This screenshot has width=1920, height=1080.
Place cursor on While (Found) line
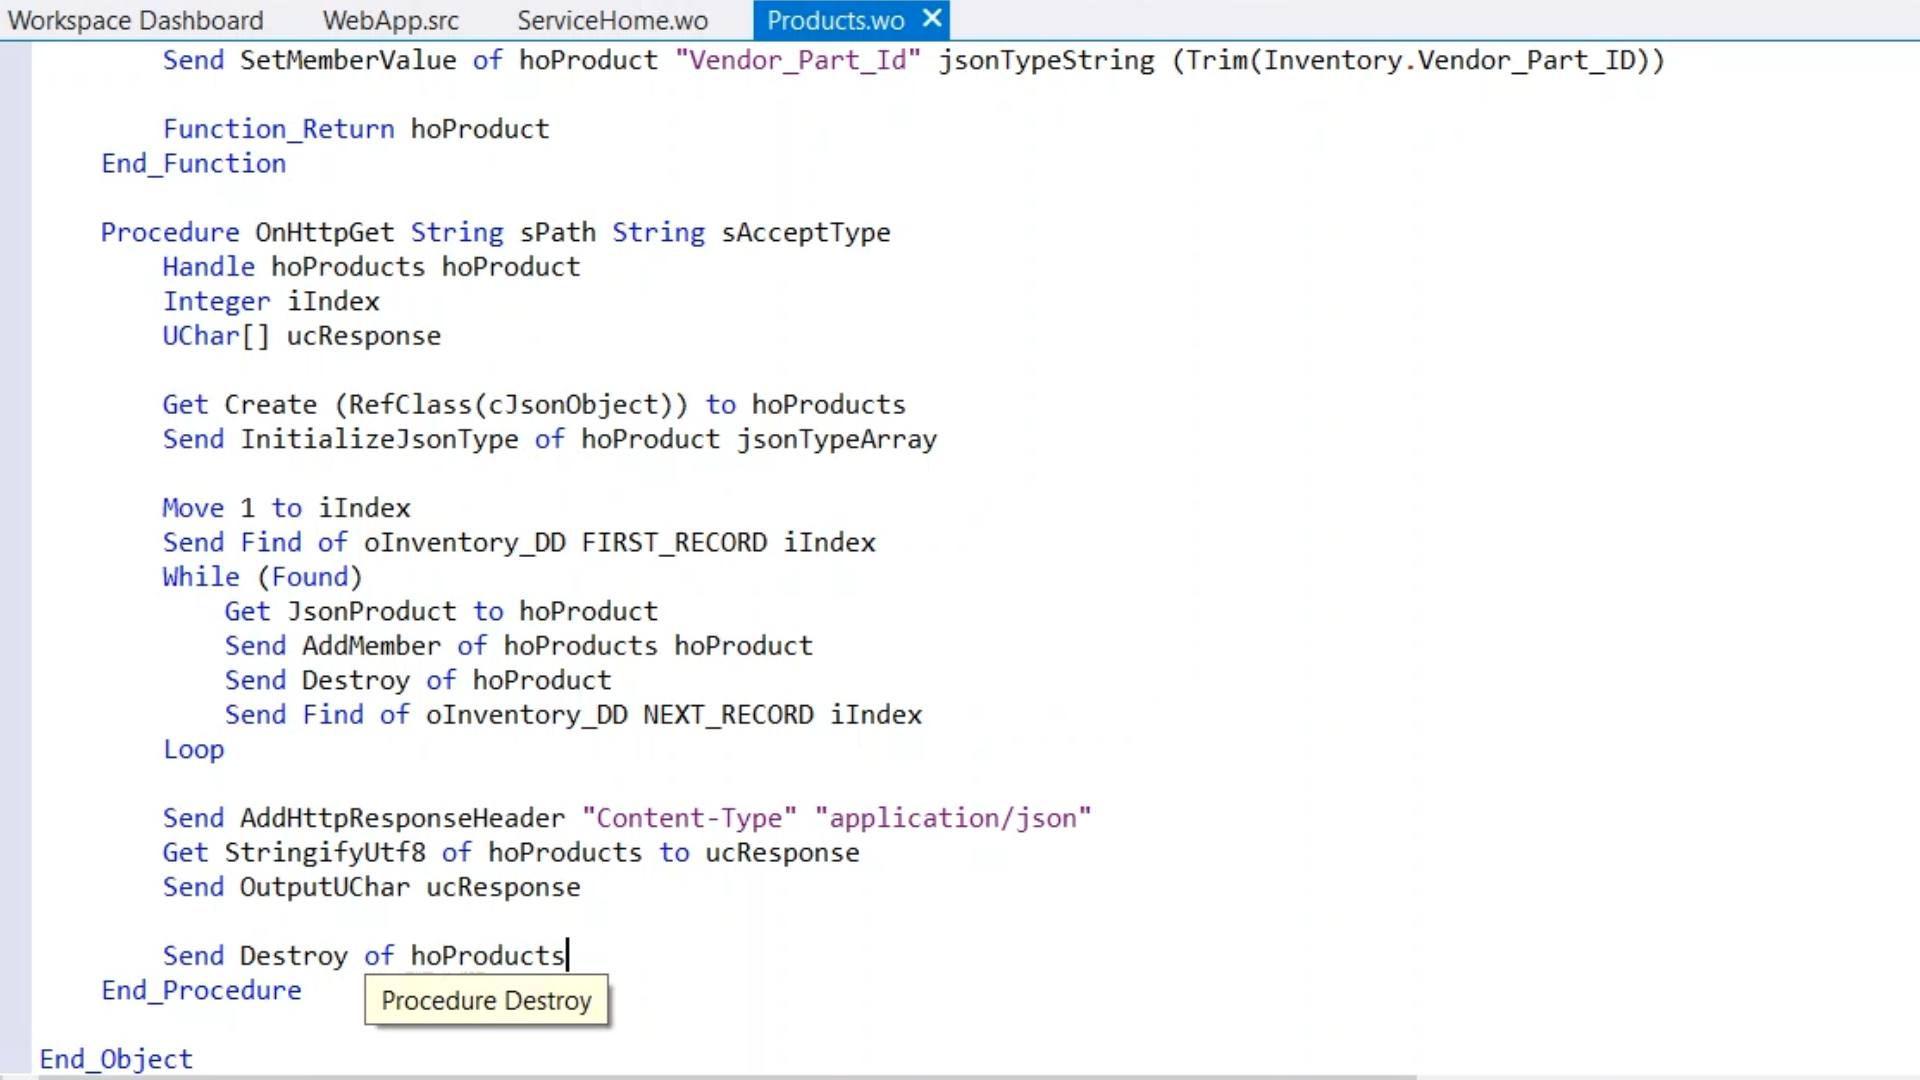262,577
